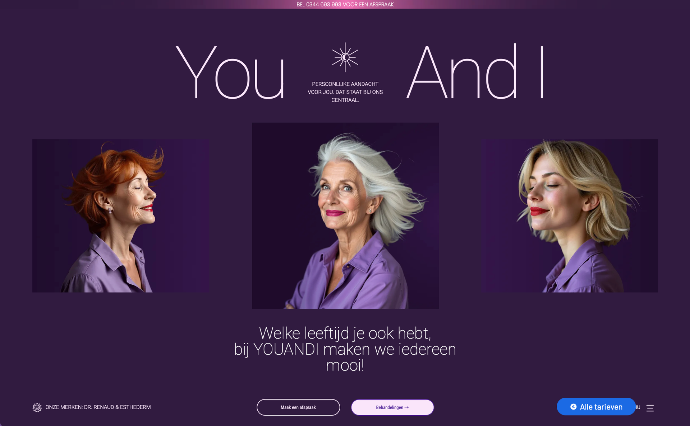Click the 'MENU' label beside hamburger icon
690x426 pixels.
(638, 408)
